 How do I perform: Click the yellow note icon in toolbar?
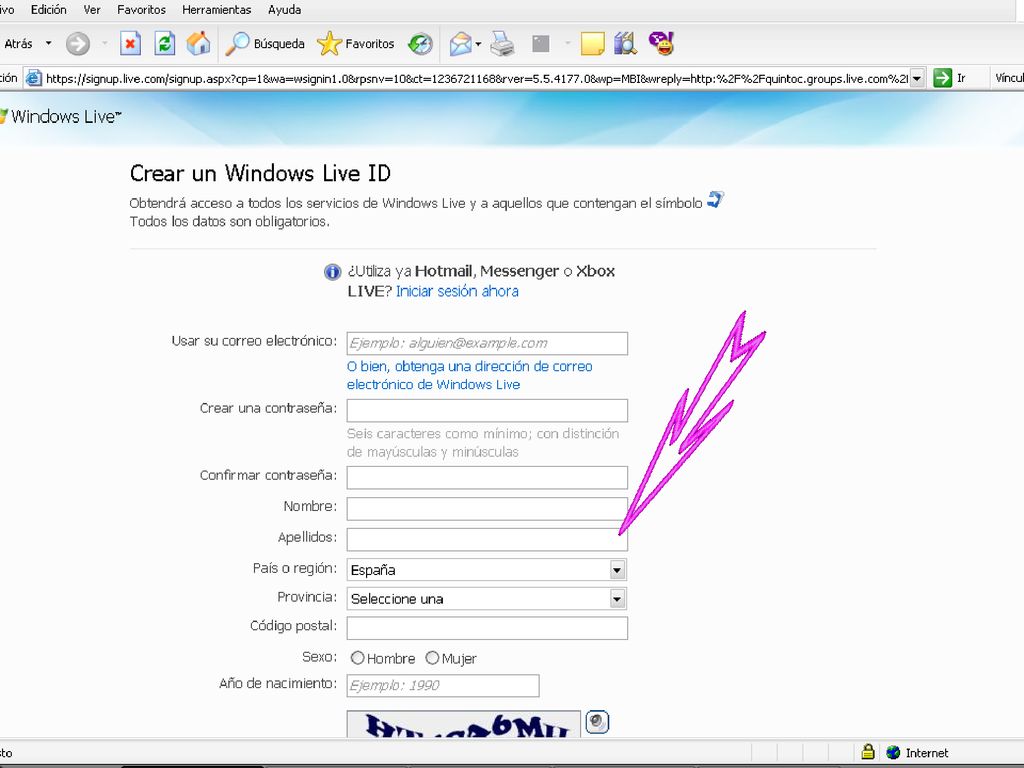point(592,44)
